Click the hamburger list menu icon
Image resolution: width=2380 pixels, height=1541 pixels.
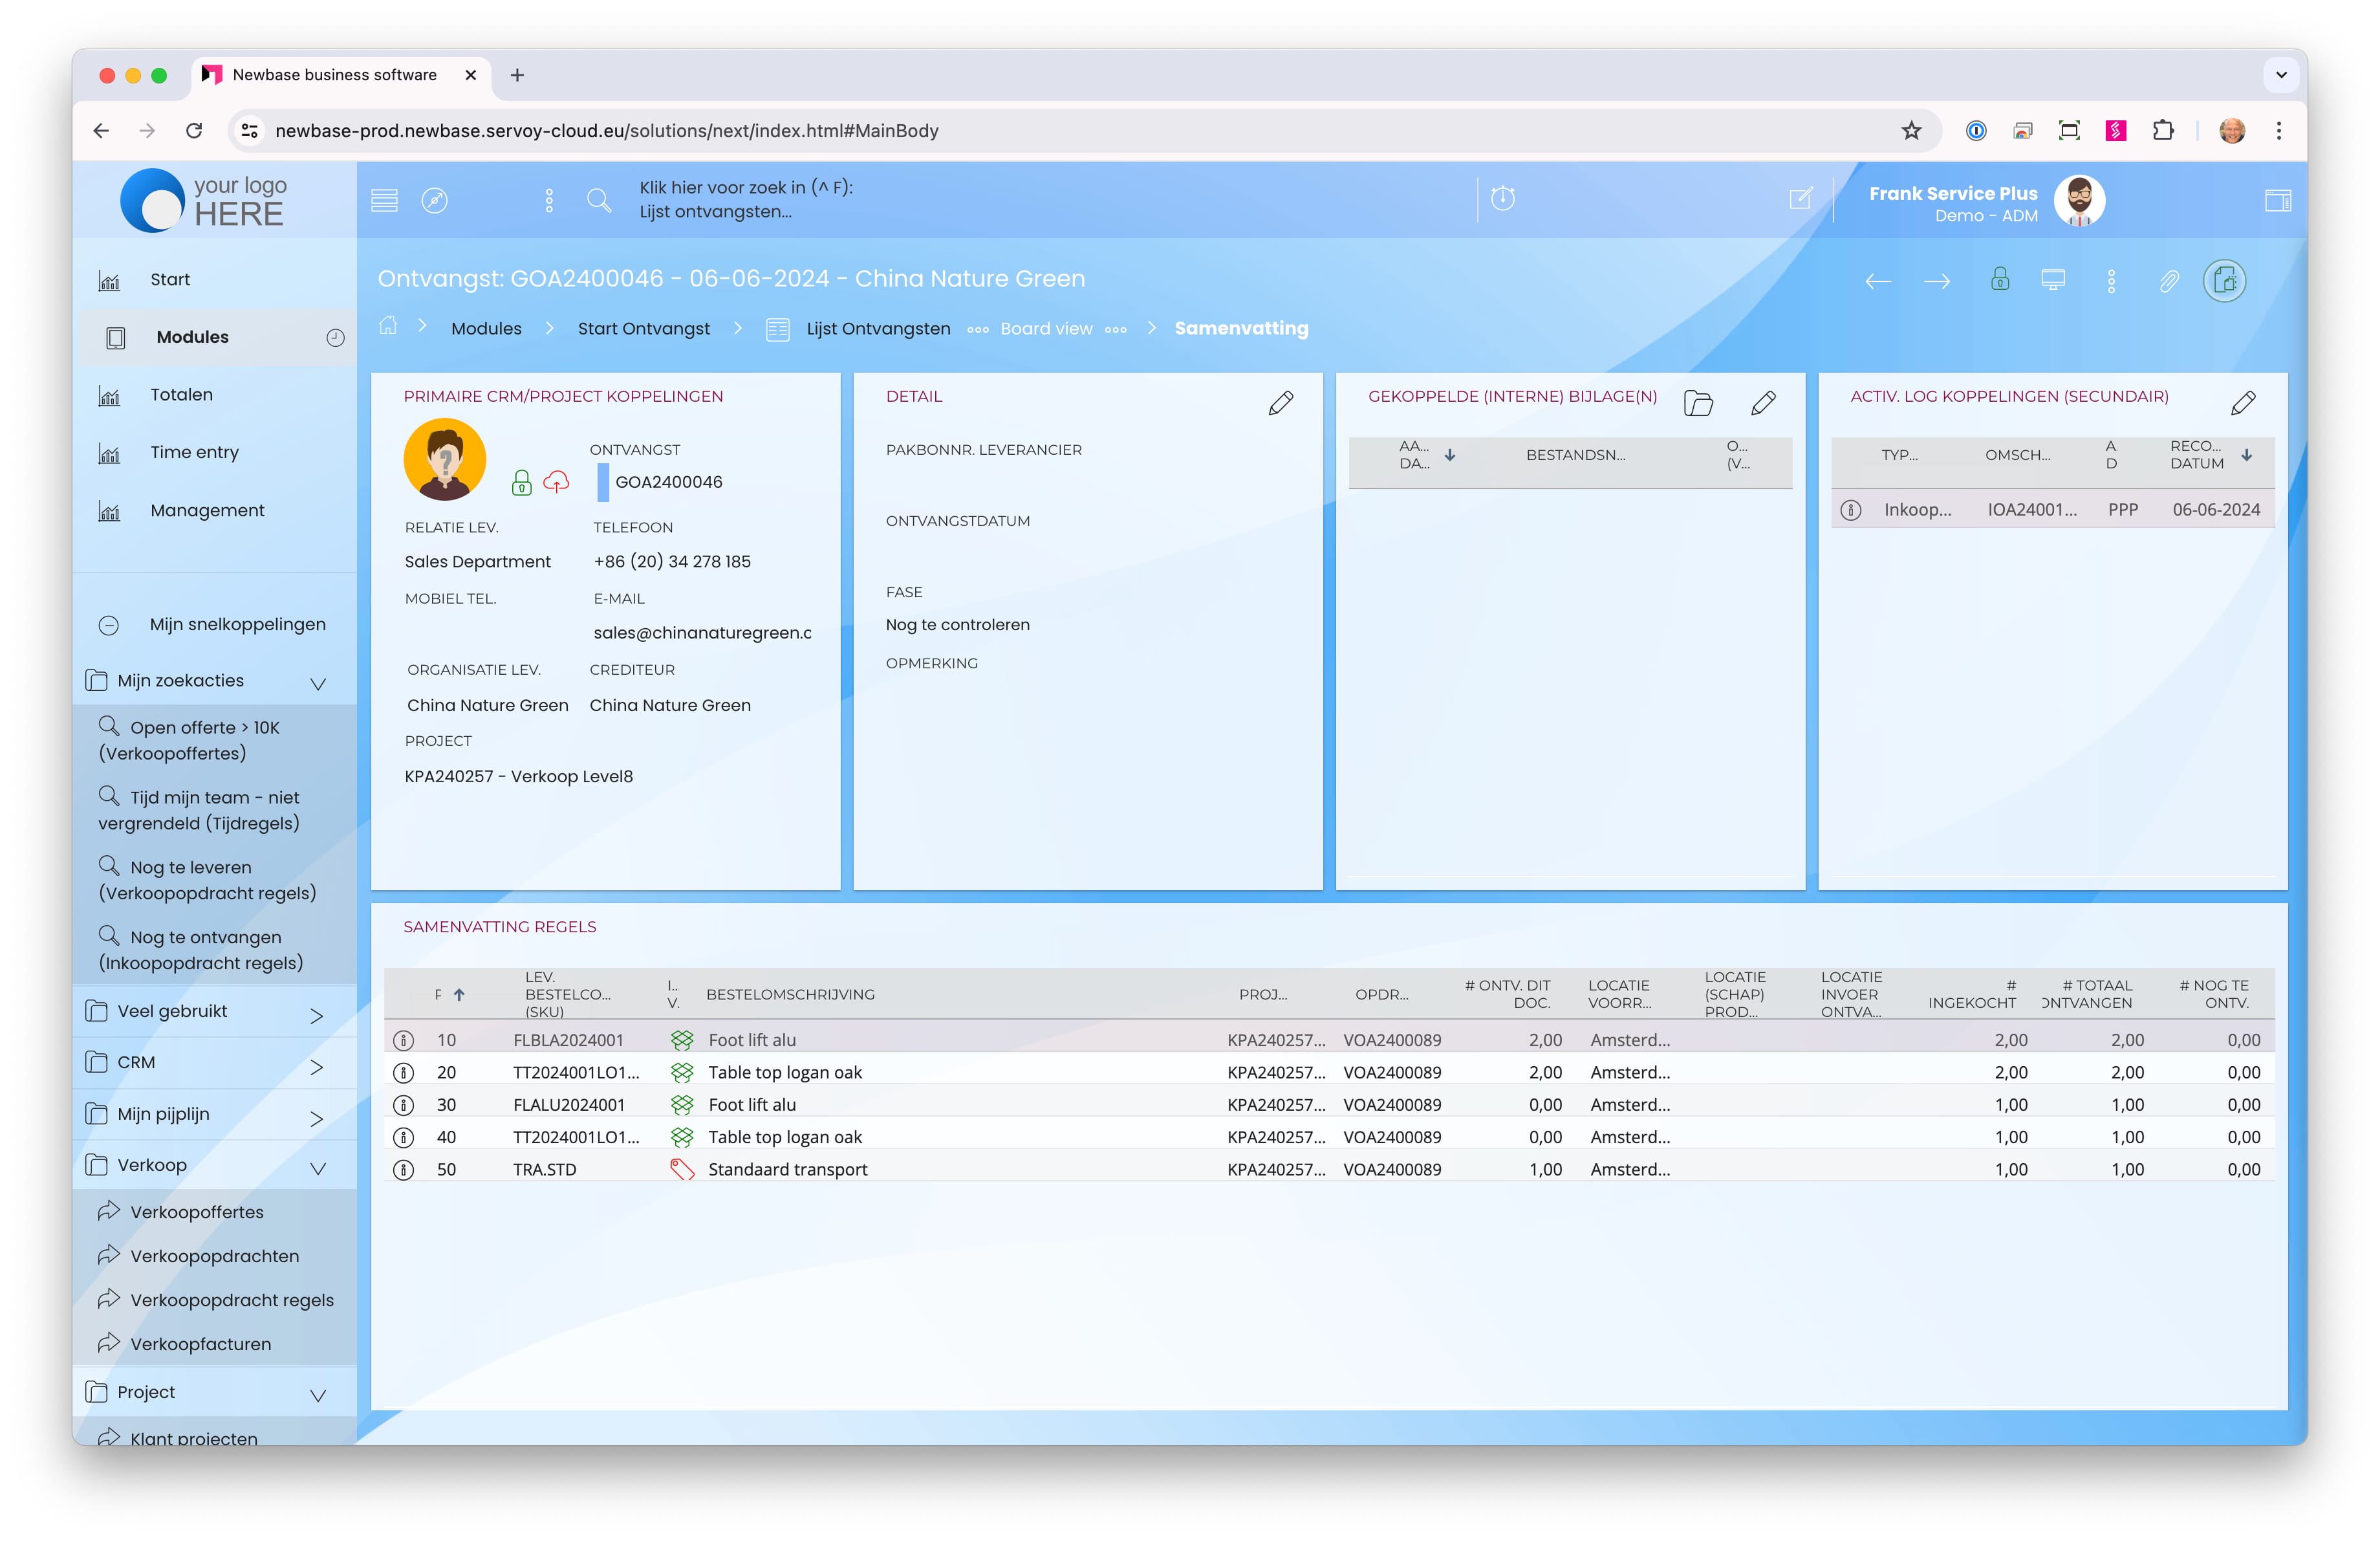click(x=384, y=200)
